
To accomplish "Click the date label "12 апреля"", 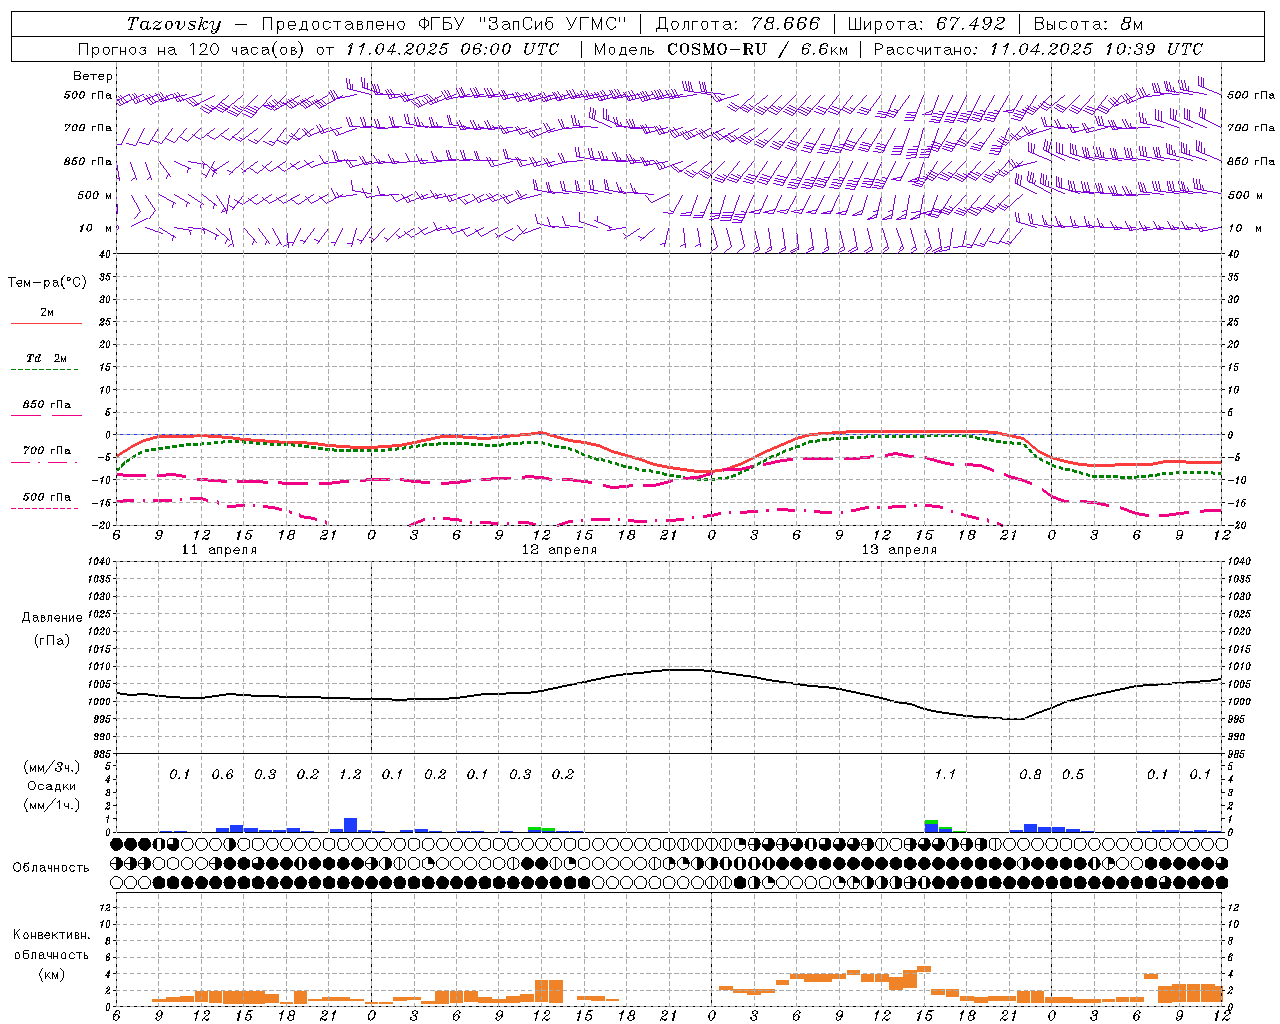I will pos(559,550).
